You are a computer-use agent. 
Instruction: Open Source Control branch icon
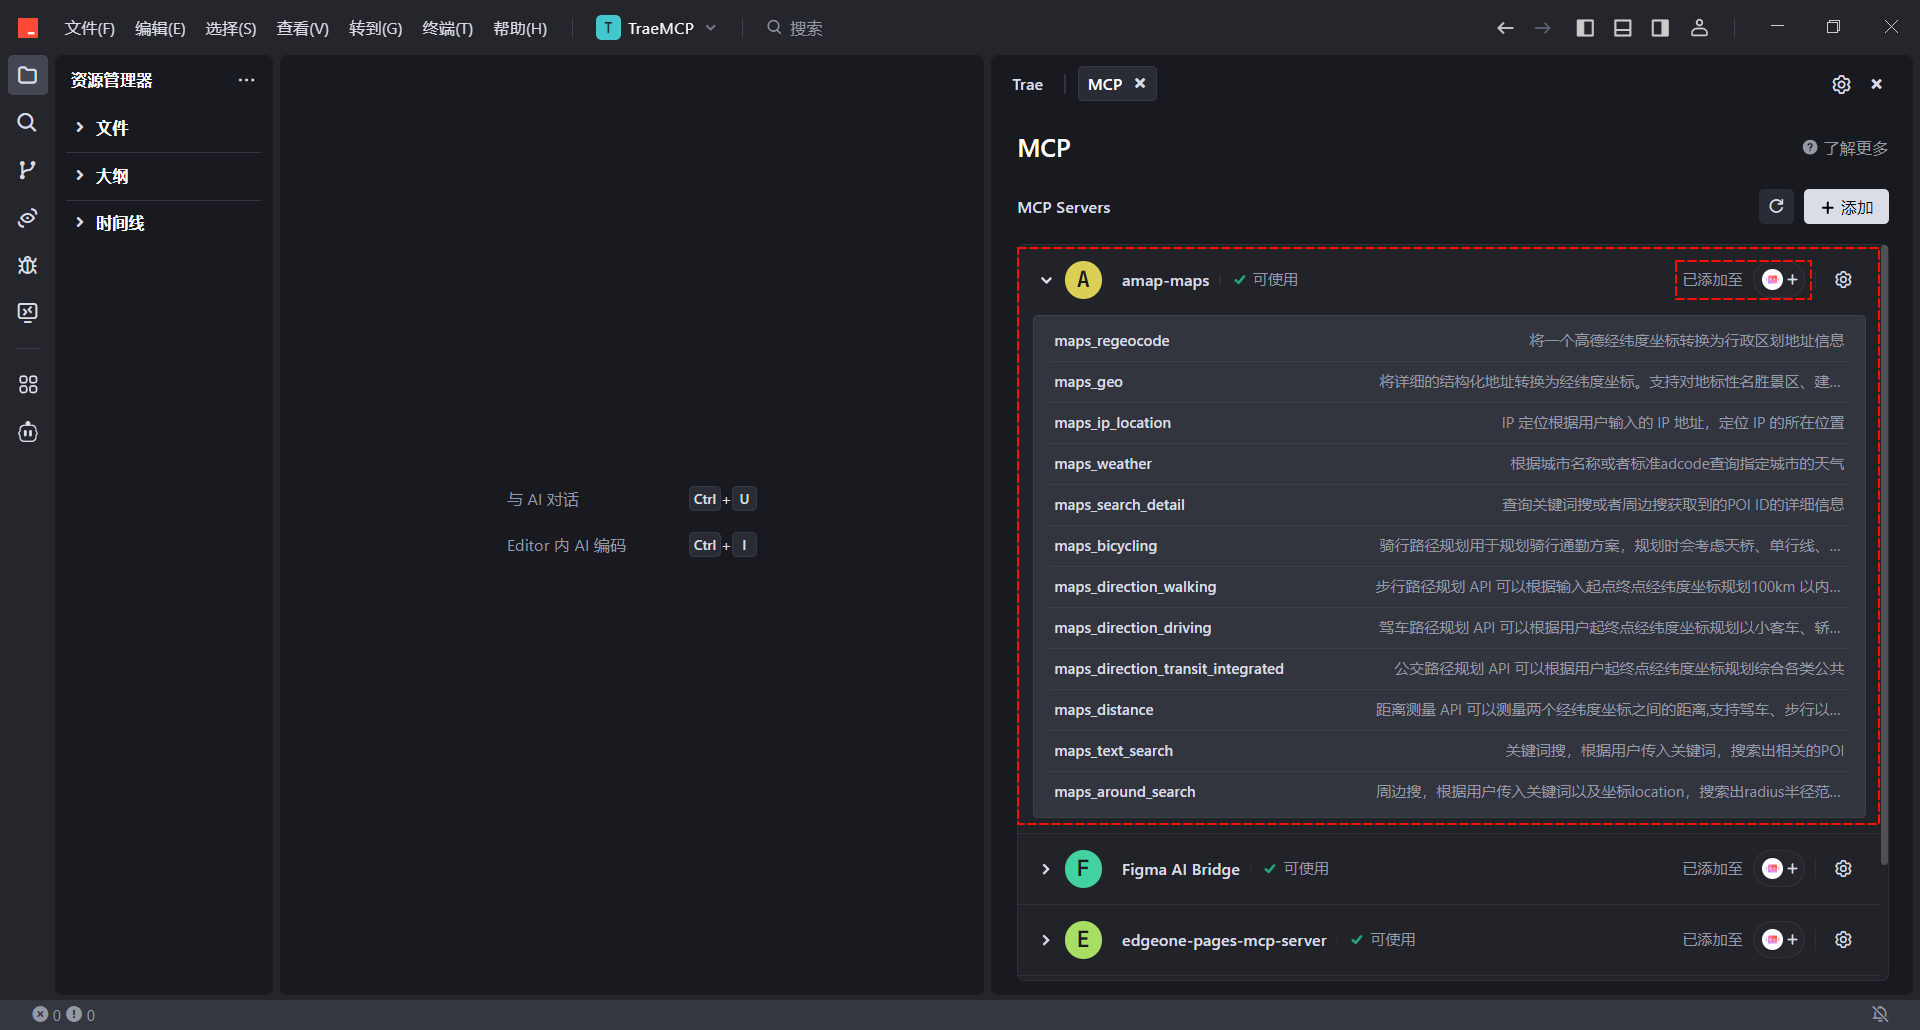(x=28, y=170)
